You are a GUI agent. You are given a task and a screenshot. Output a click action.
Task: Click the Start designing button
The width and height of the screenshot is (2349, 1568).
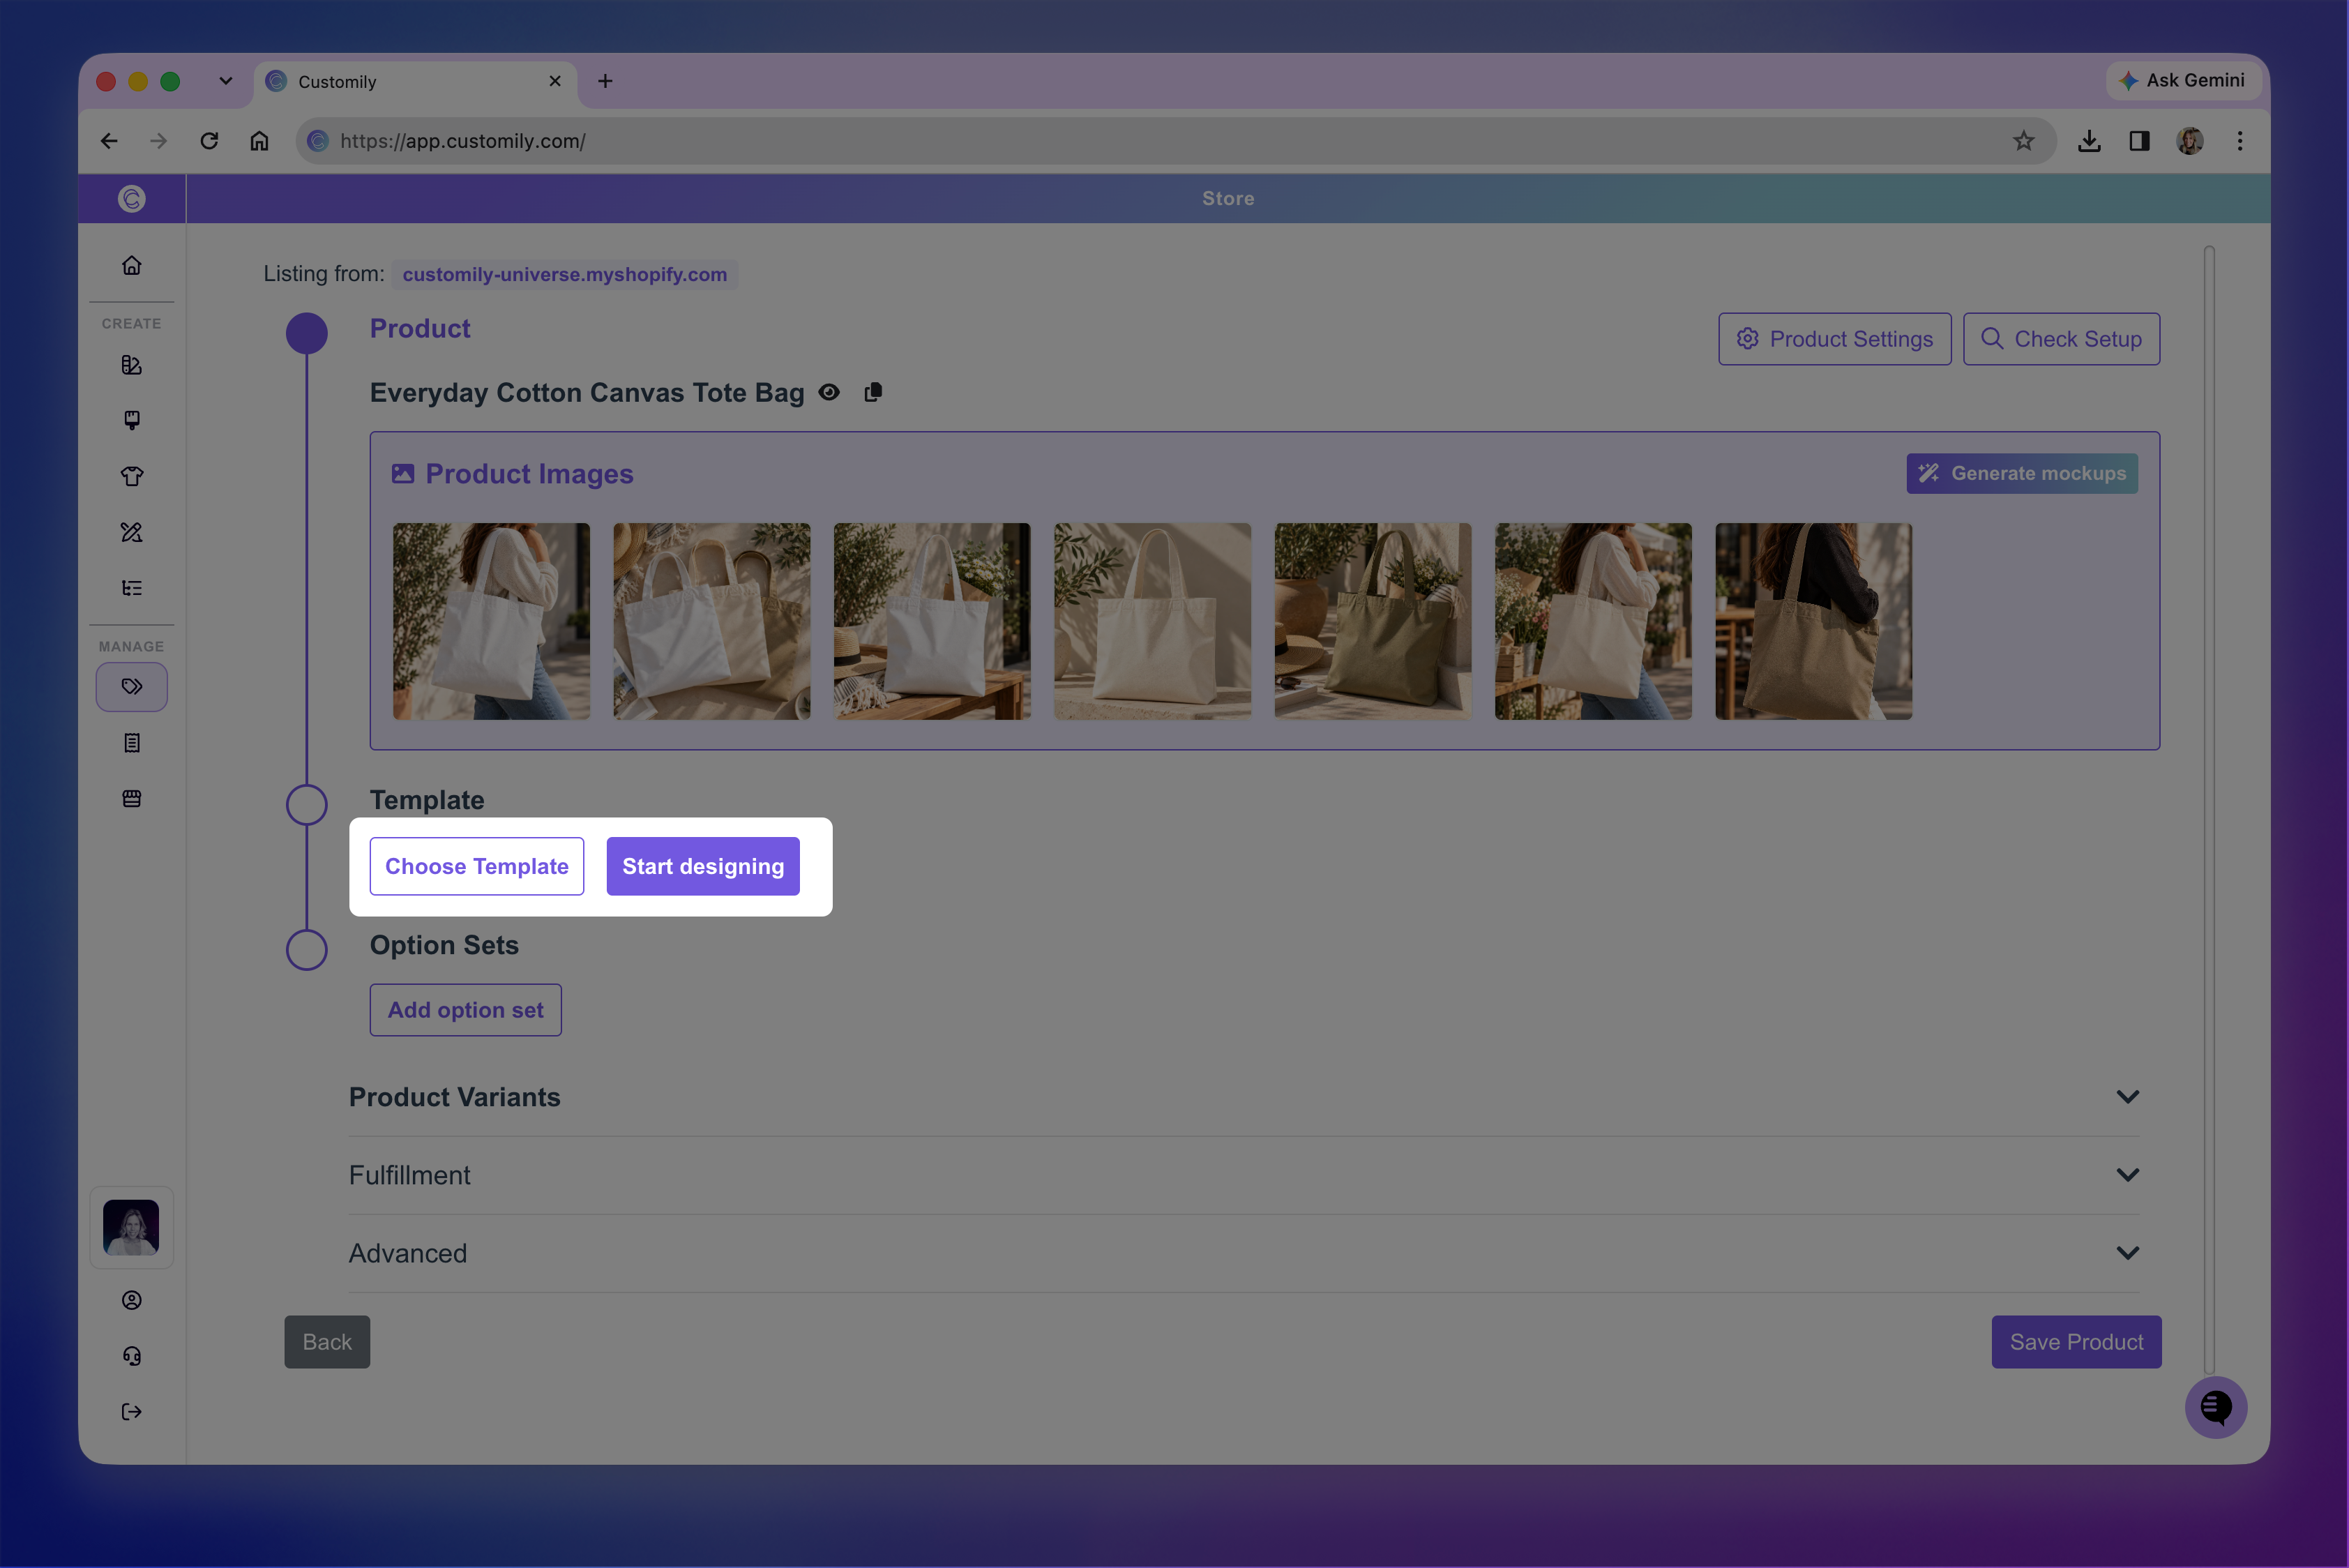[703, 866]
